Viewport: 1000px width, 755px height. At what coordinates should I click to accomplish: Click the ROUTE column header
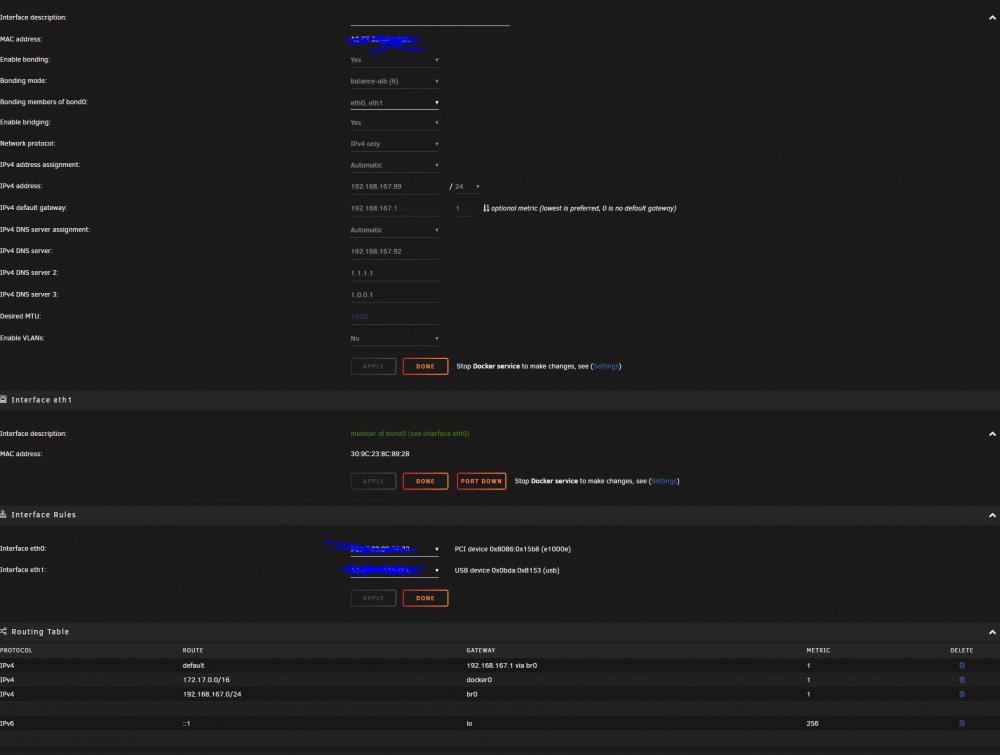point(193,650)
